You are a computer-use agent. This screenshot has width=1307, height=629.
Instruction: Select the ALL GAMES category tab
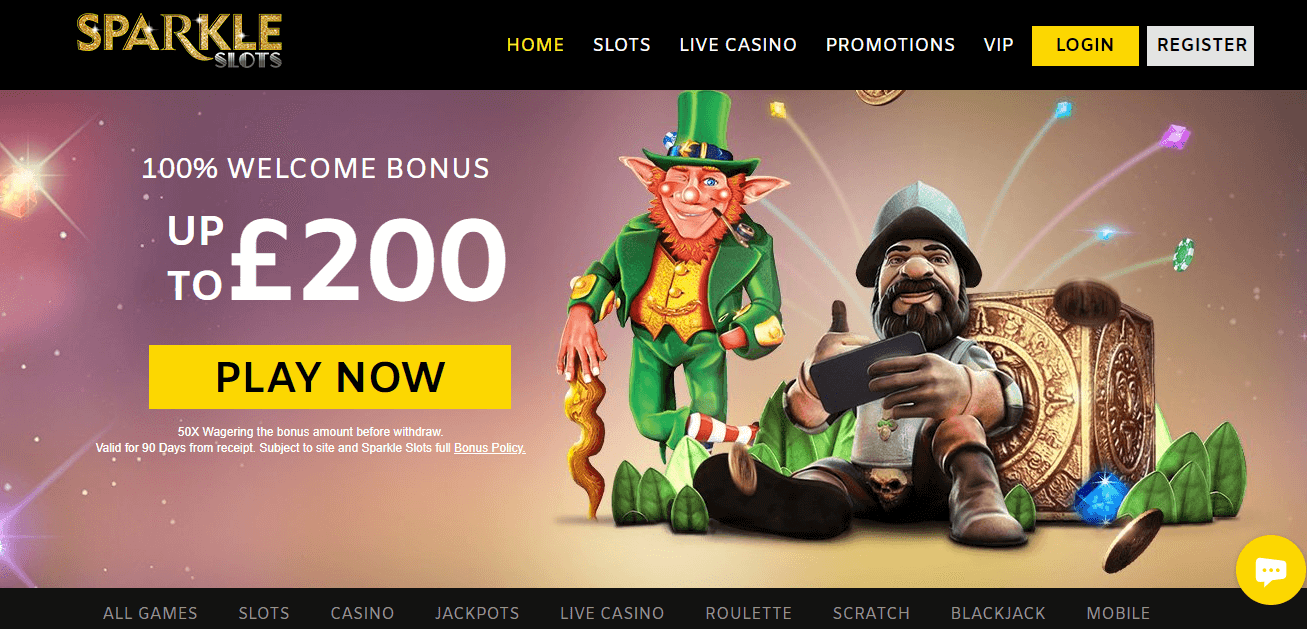click(150, 613)
